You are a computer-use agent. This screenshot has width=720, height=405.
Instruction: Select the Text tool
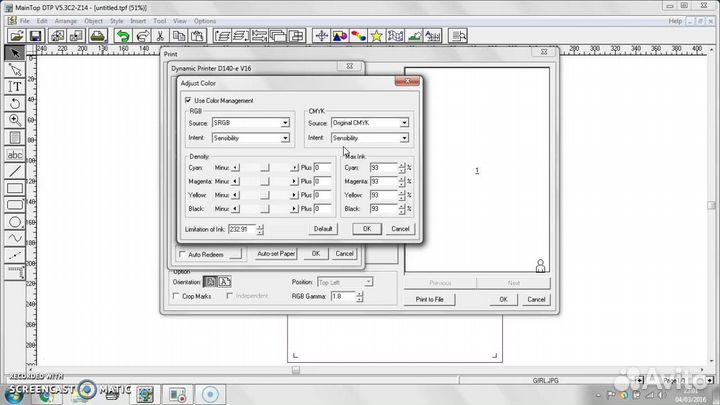(x=14, y=86)
